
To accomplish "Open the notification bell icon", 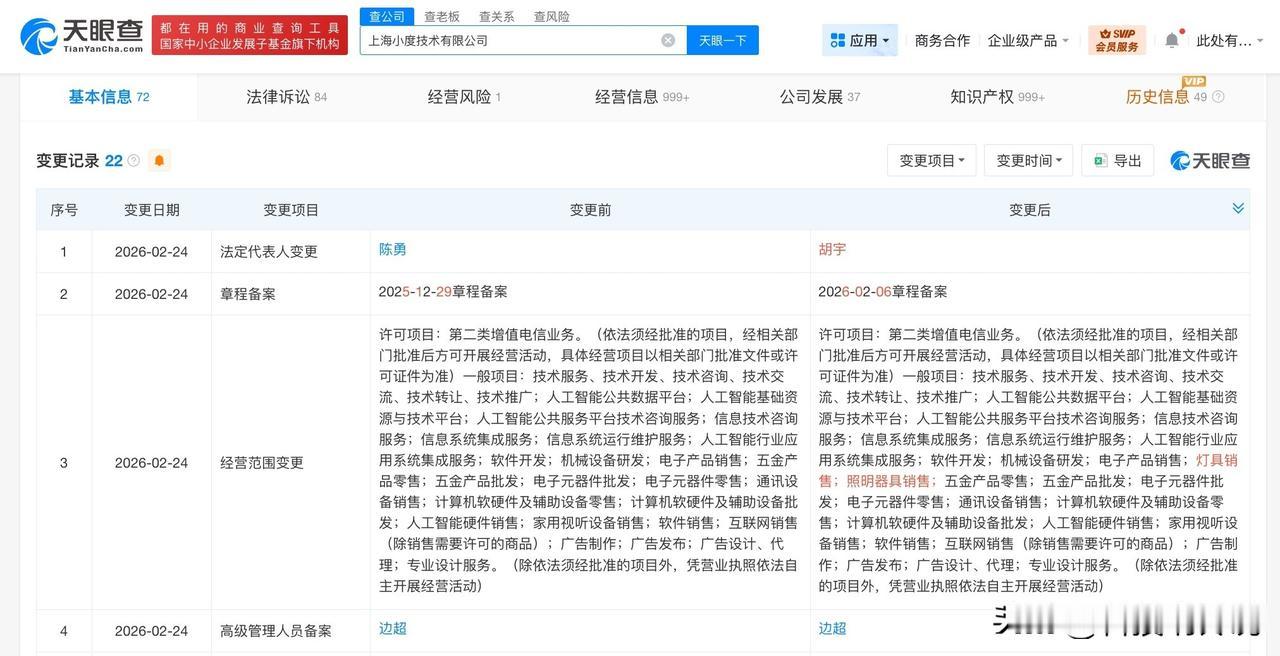I will (x=1171, y=41).
